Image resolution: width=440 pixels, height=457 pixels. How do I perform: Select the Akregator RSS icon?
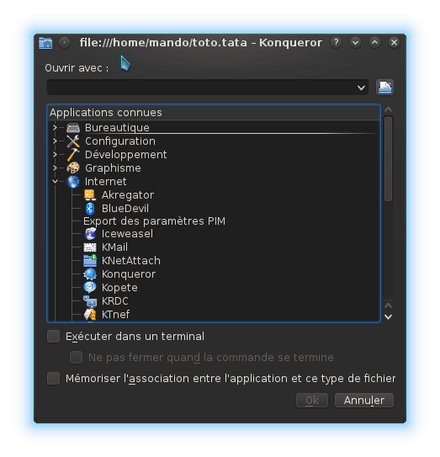(x=90, y=195)
